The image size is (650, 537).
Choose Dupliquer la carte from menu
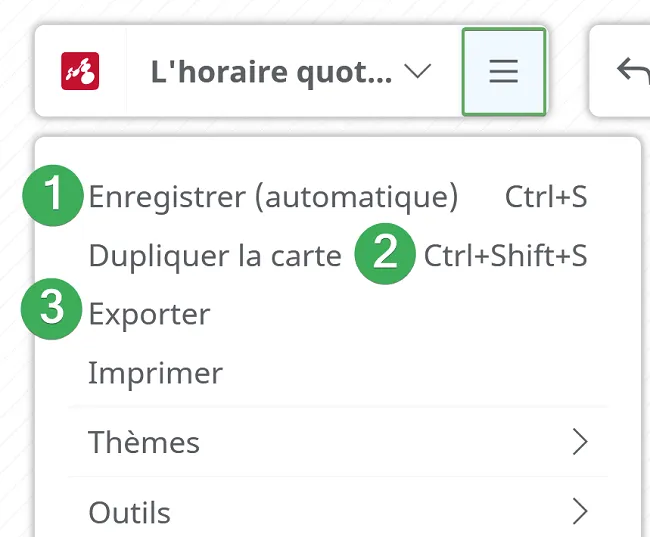point(338,255)
